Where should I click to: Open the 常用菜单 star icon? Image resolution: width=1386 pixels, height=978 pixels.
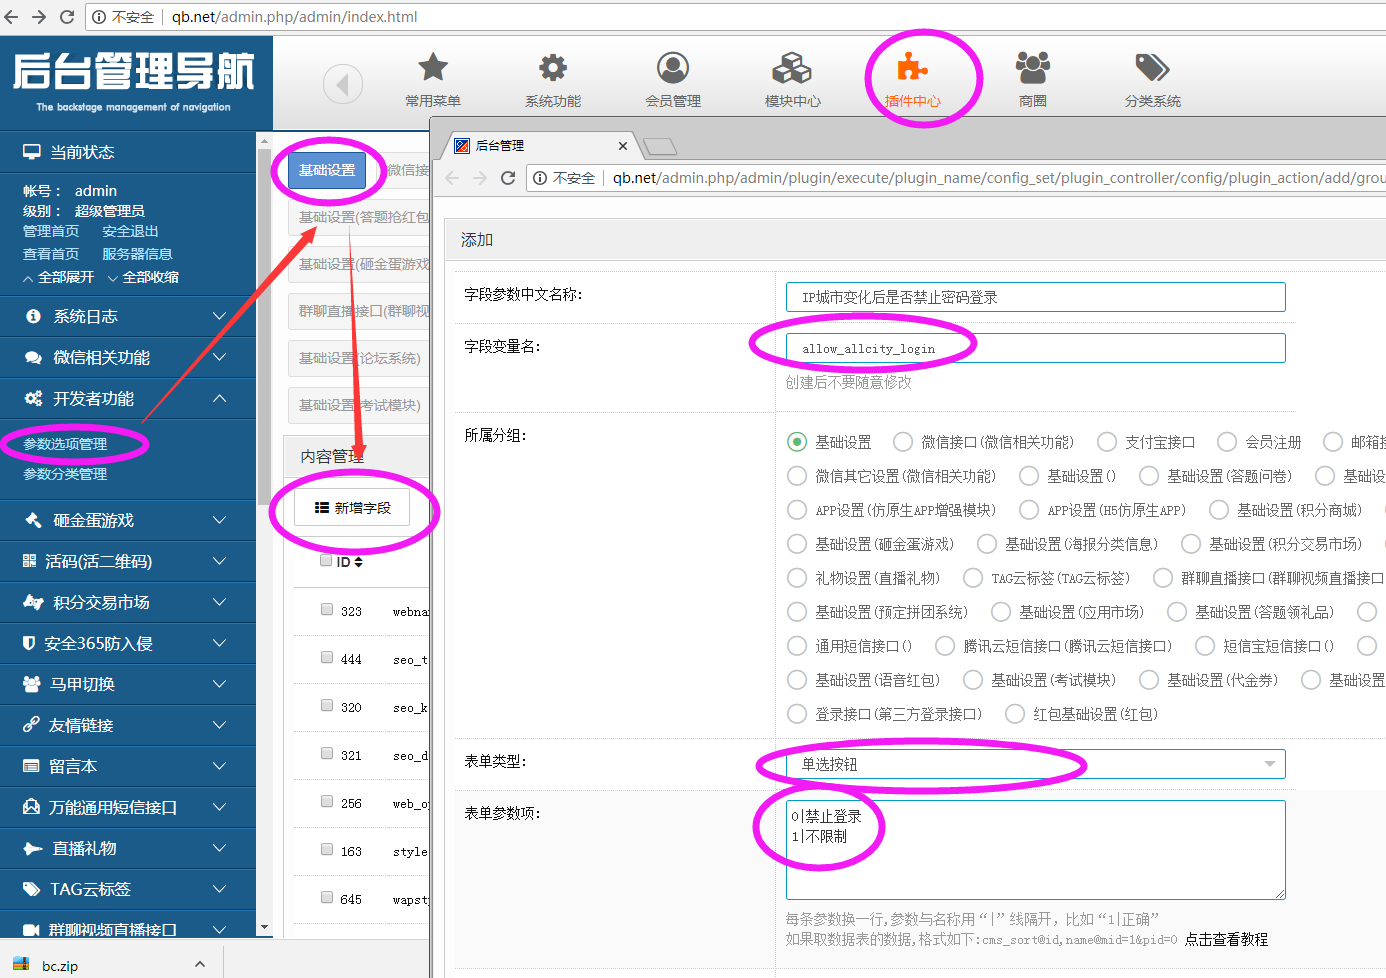coord(433,68)
